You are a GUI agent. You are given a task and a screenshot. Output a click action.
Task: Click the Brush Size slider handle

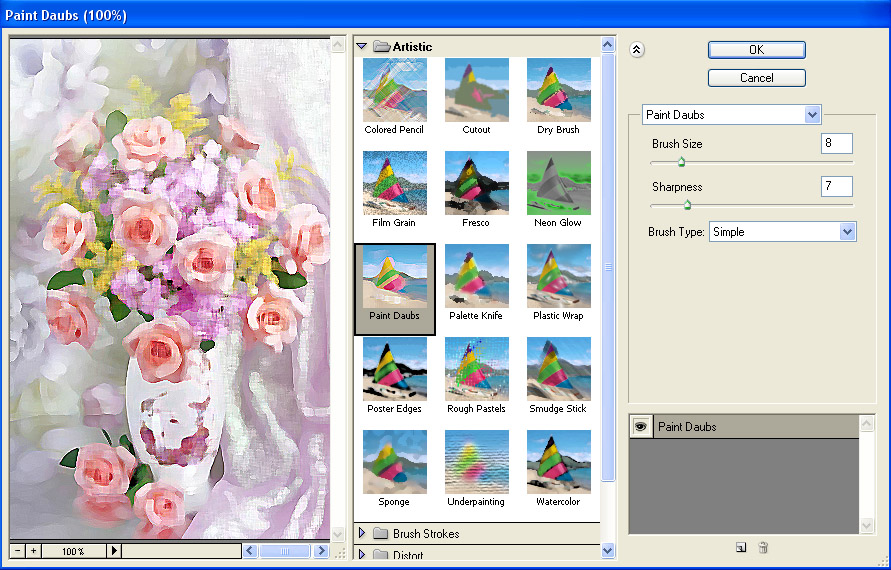pos(681,163)
